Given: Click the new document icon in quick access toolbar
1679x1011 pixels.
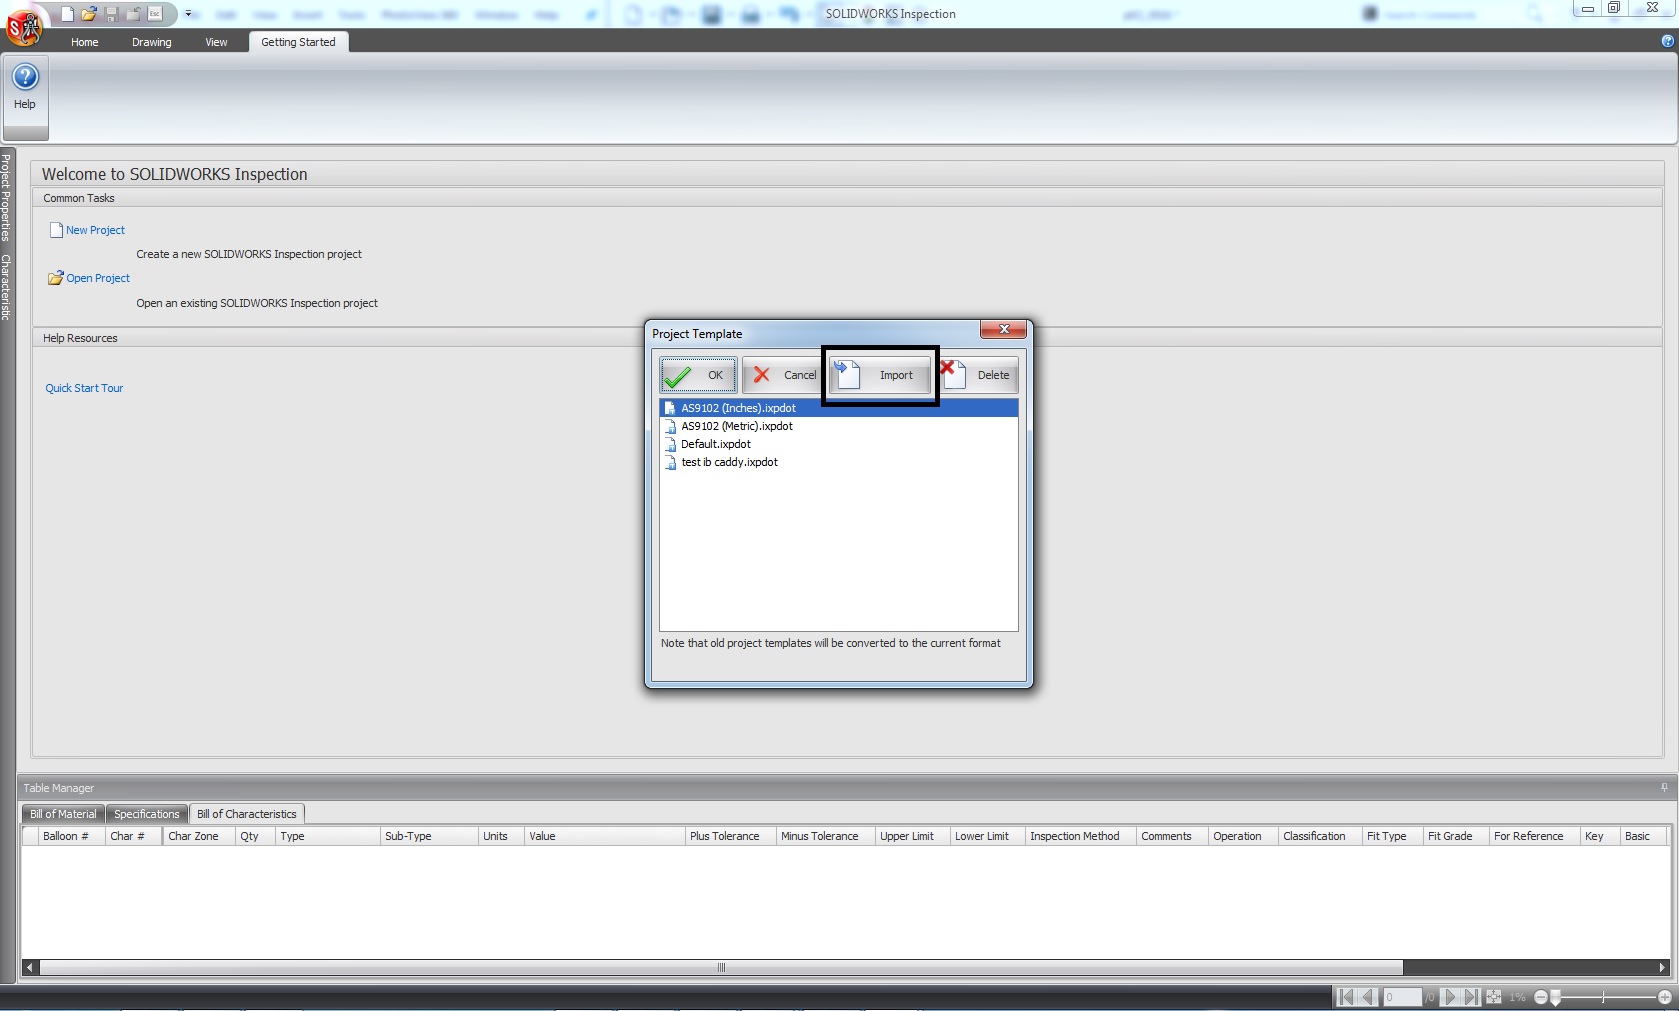Looking at the screenshot, I should [67, 14].
